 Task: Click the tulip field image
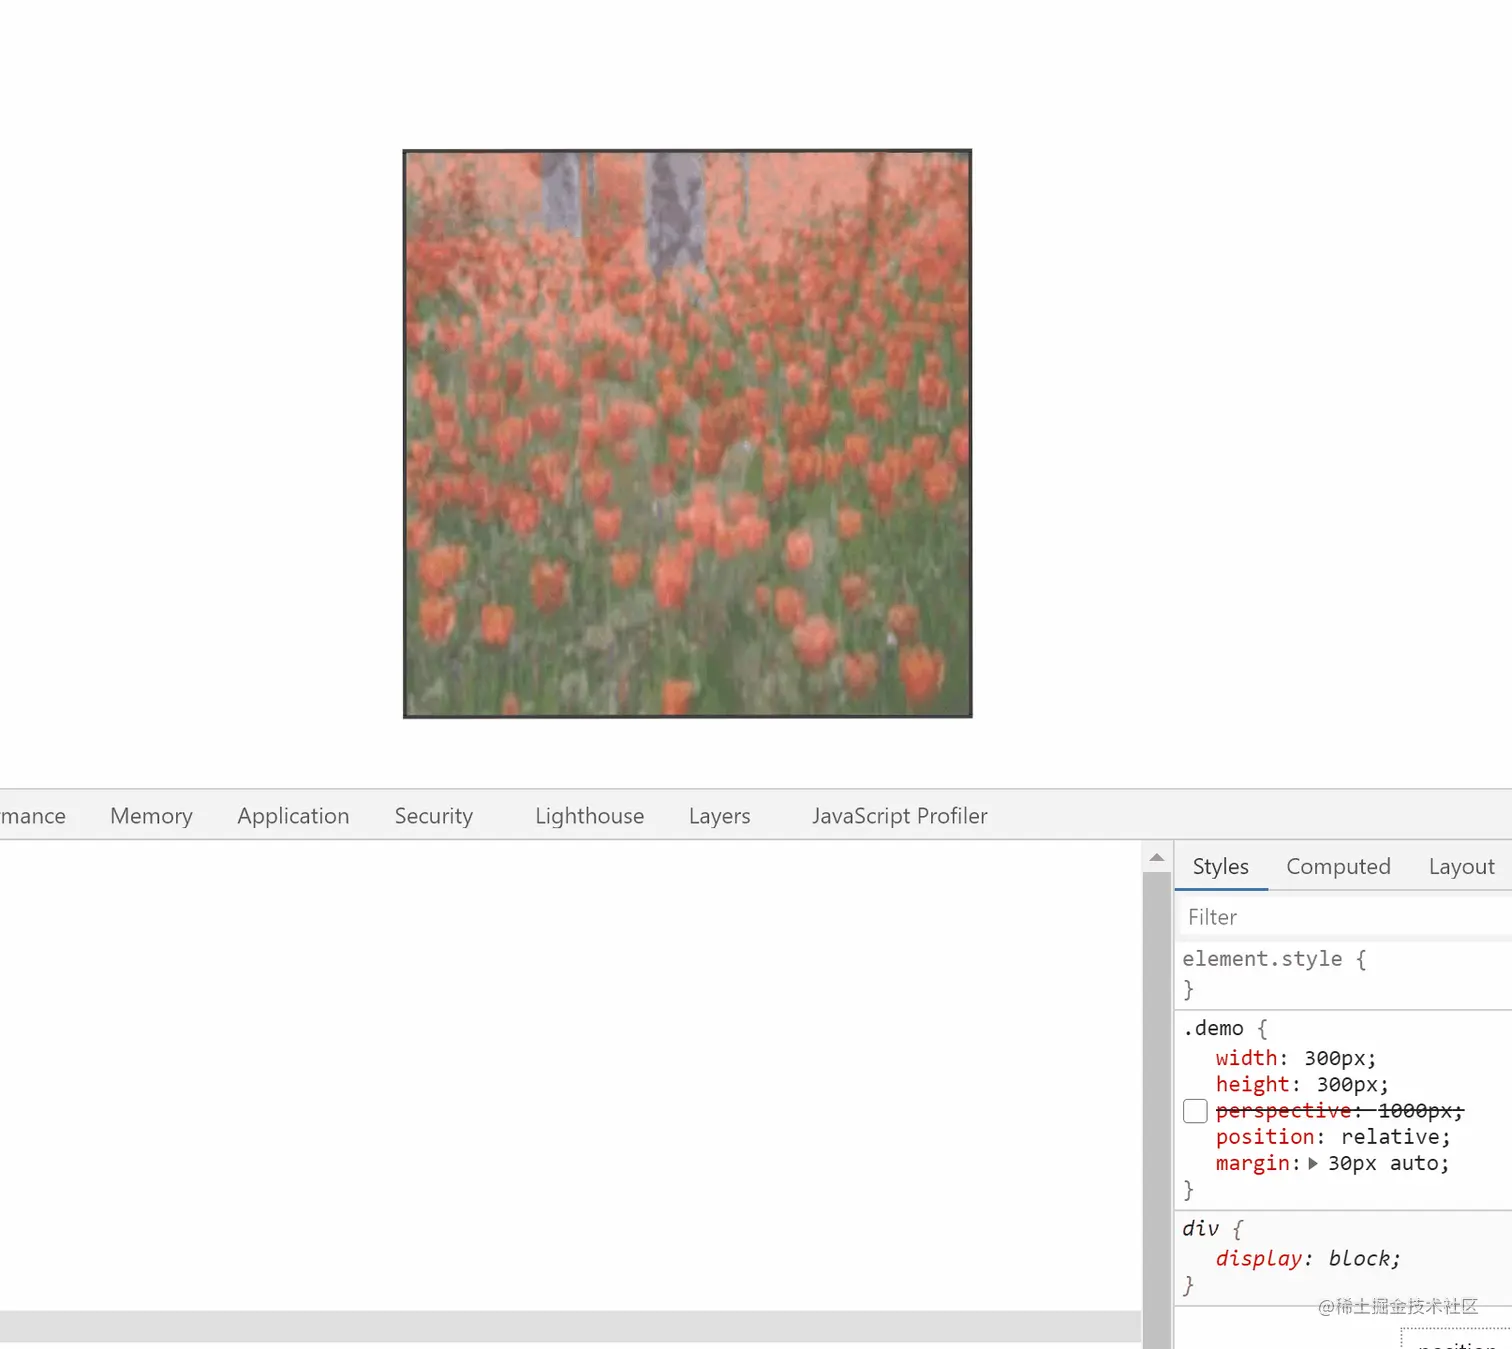[687, 434]
